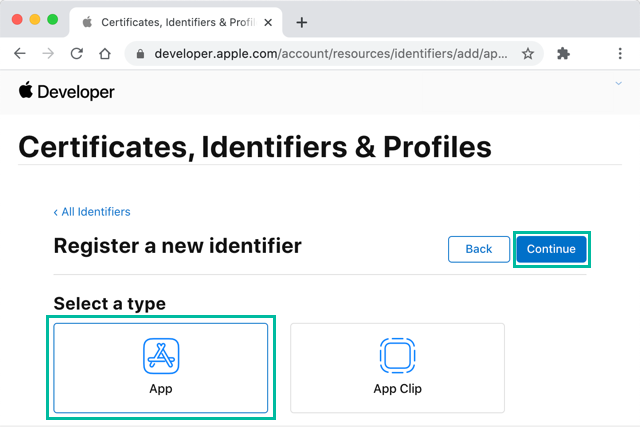Click the padlock site security icon
Viewport: 640px width, 428px height.
click(140, 54)
